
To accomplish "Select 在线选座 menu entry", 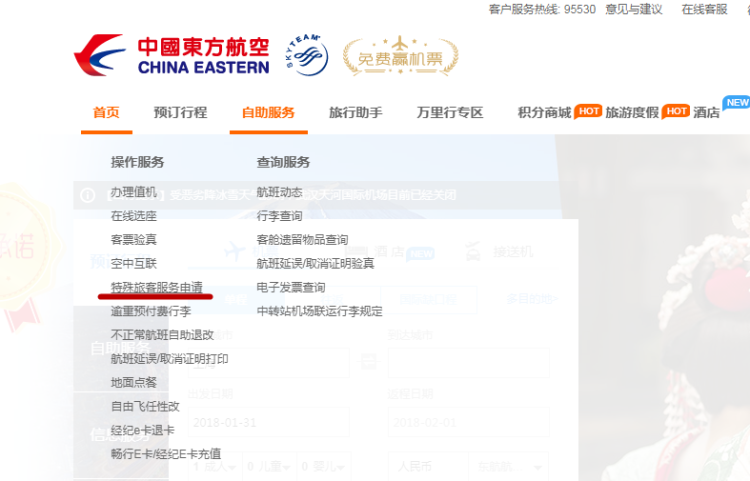I will click(x=134, y=216).
